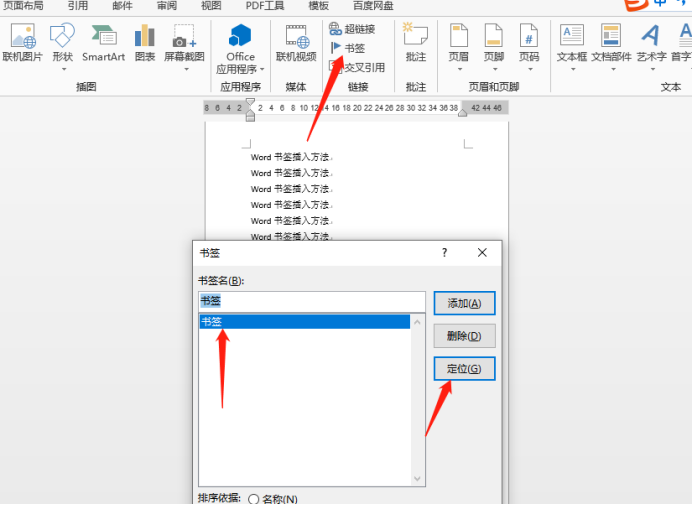Expand the Screenshot (屏幕截图) dropdown arrow
The width and height of the screenshot is (693, 505).
pyautogui.click(x=186, y=69)
